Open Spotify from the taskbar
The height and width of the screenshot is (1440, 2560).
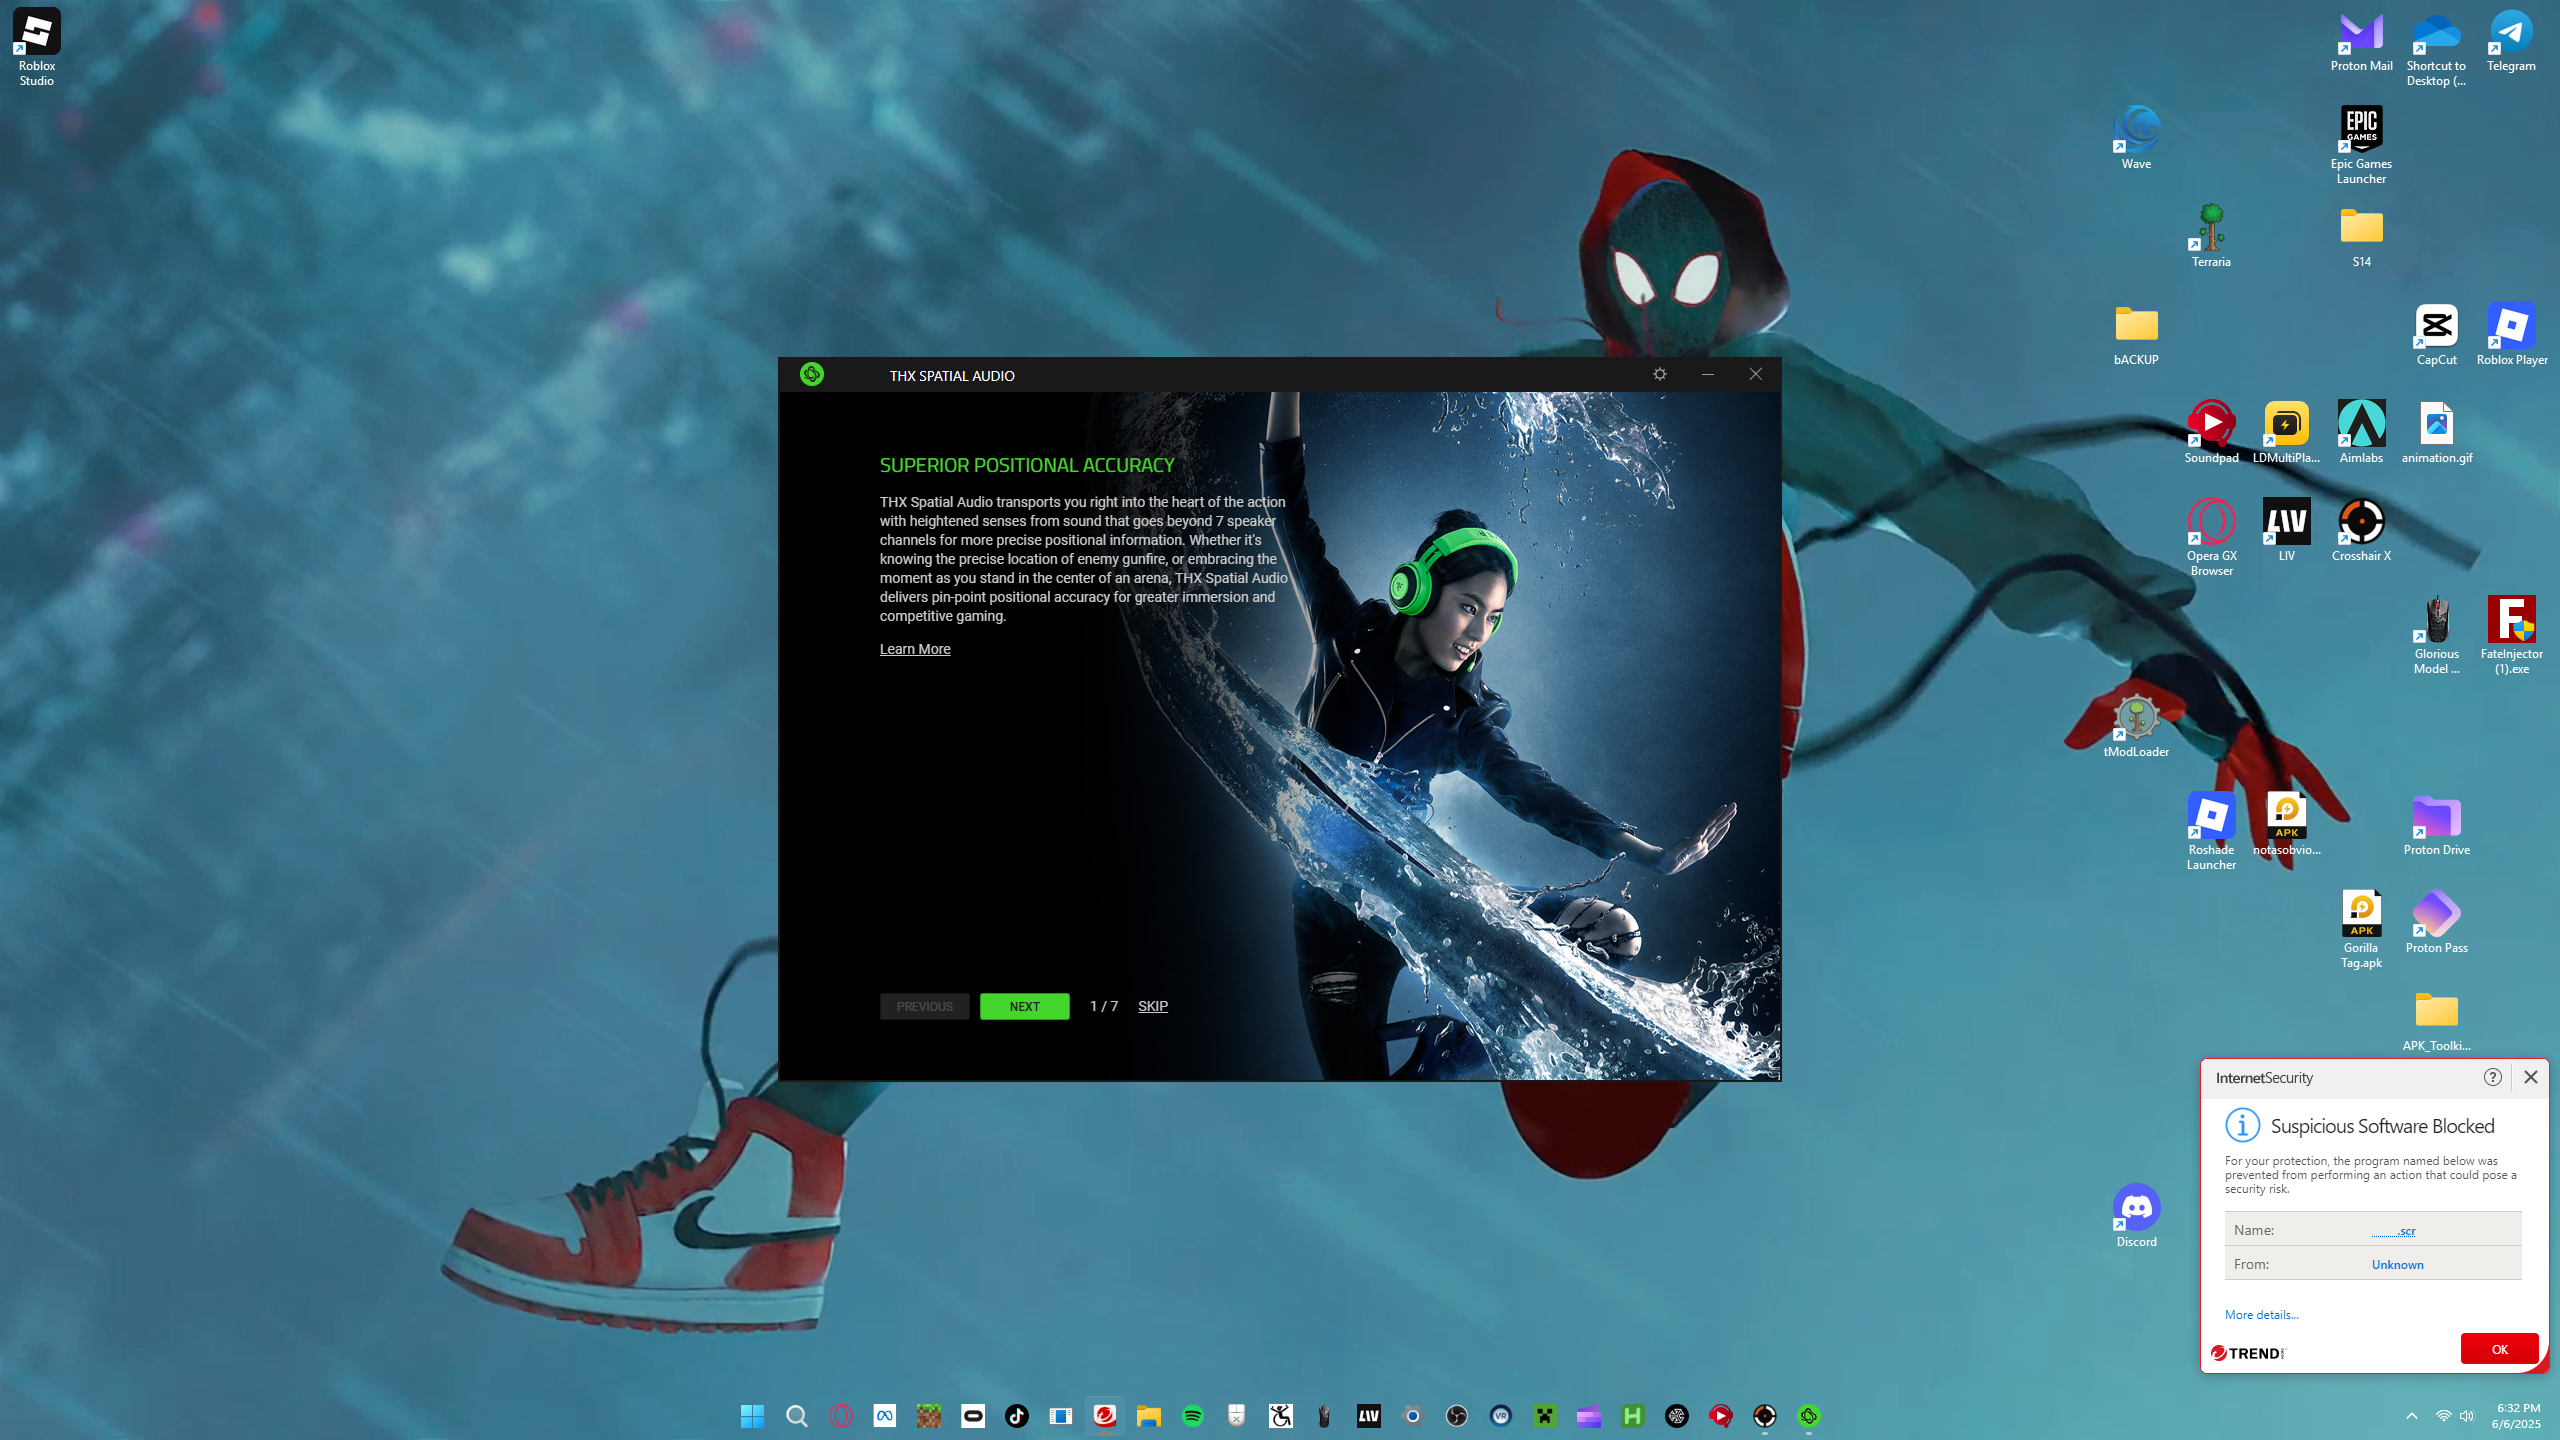coord(1192,1416)
